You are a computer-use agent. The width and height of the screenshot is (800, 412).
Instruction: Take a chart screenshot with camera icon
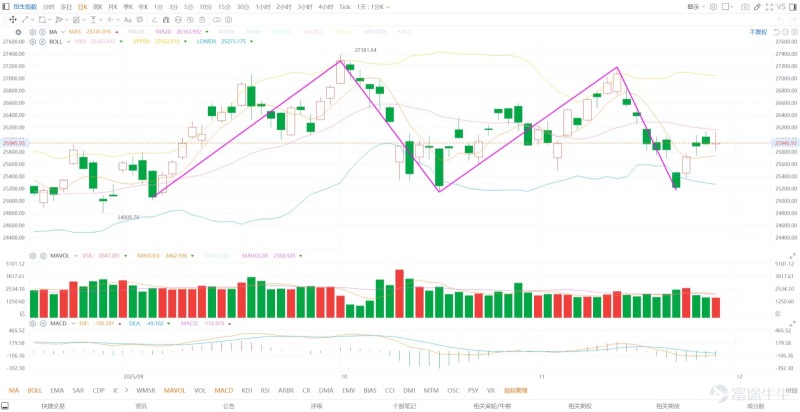coord(745,7)
